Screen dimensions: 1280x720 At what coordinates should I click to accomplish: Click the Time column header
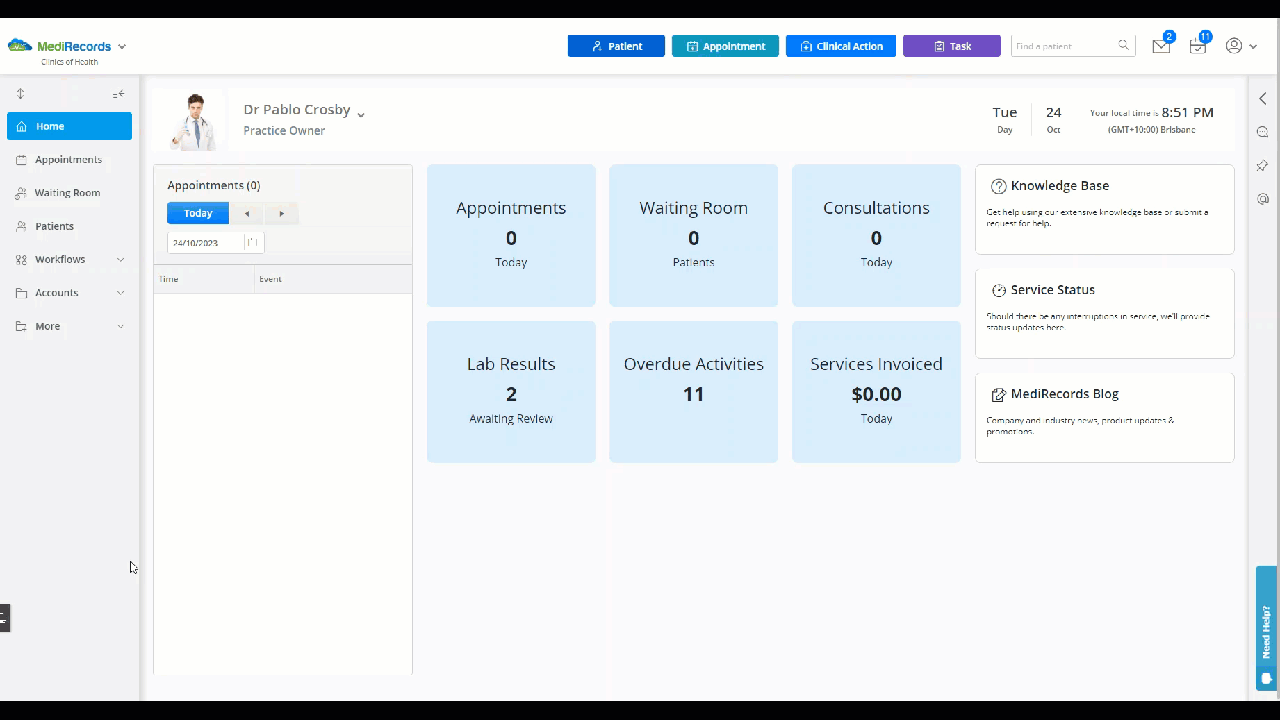204,279
